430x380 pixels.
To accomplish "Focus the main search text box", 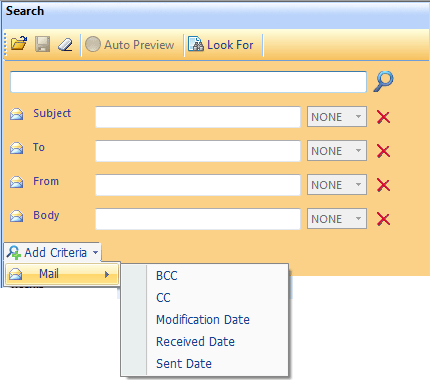I will click(188, 82).
